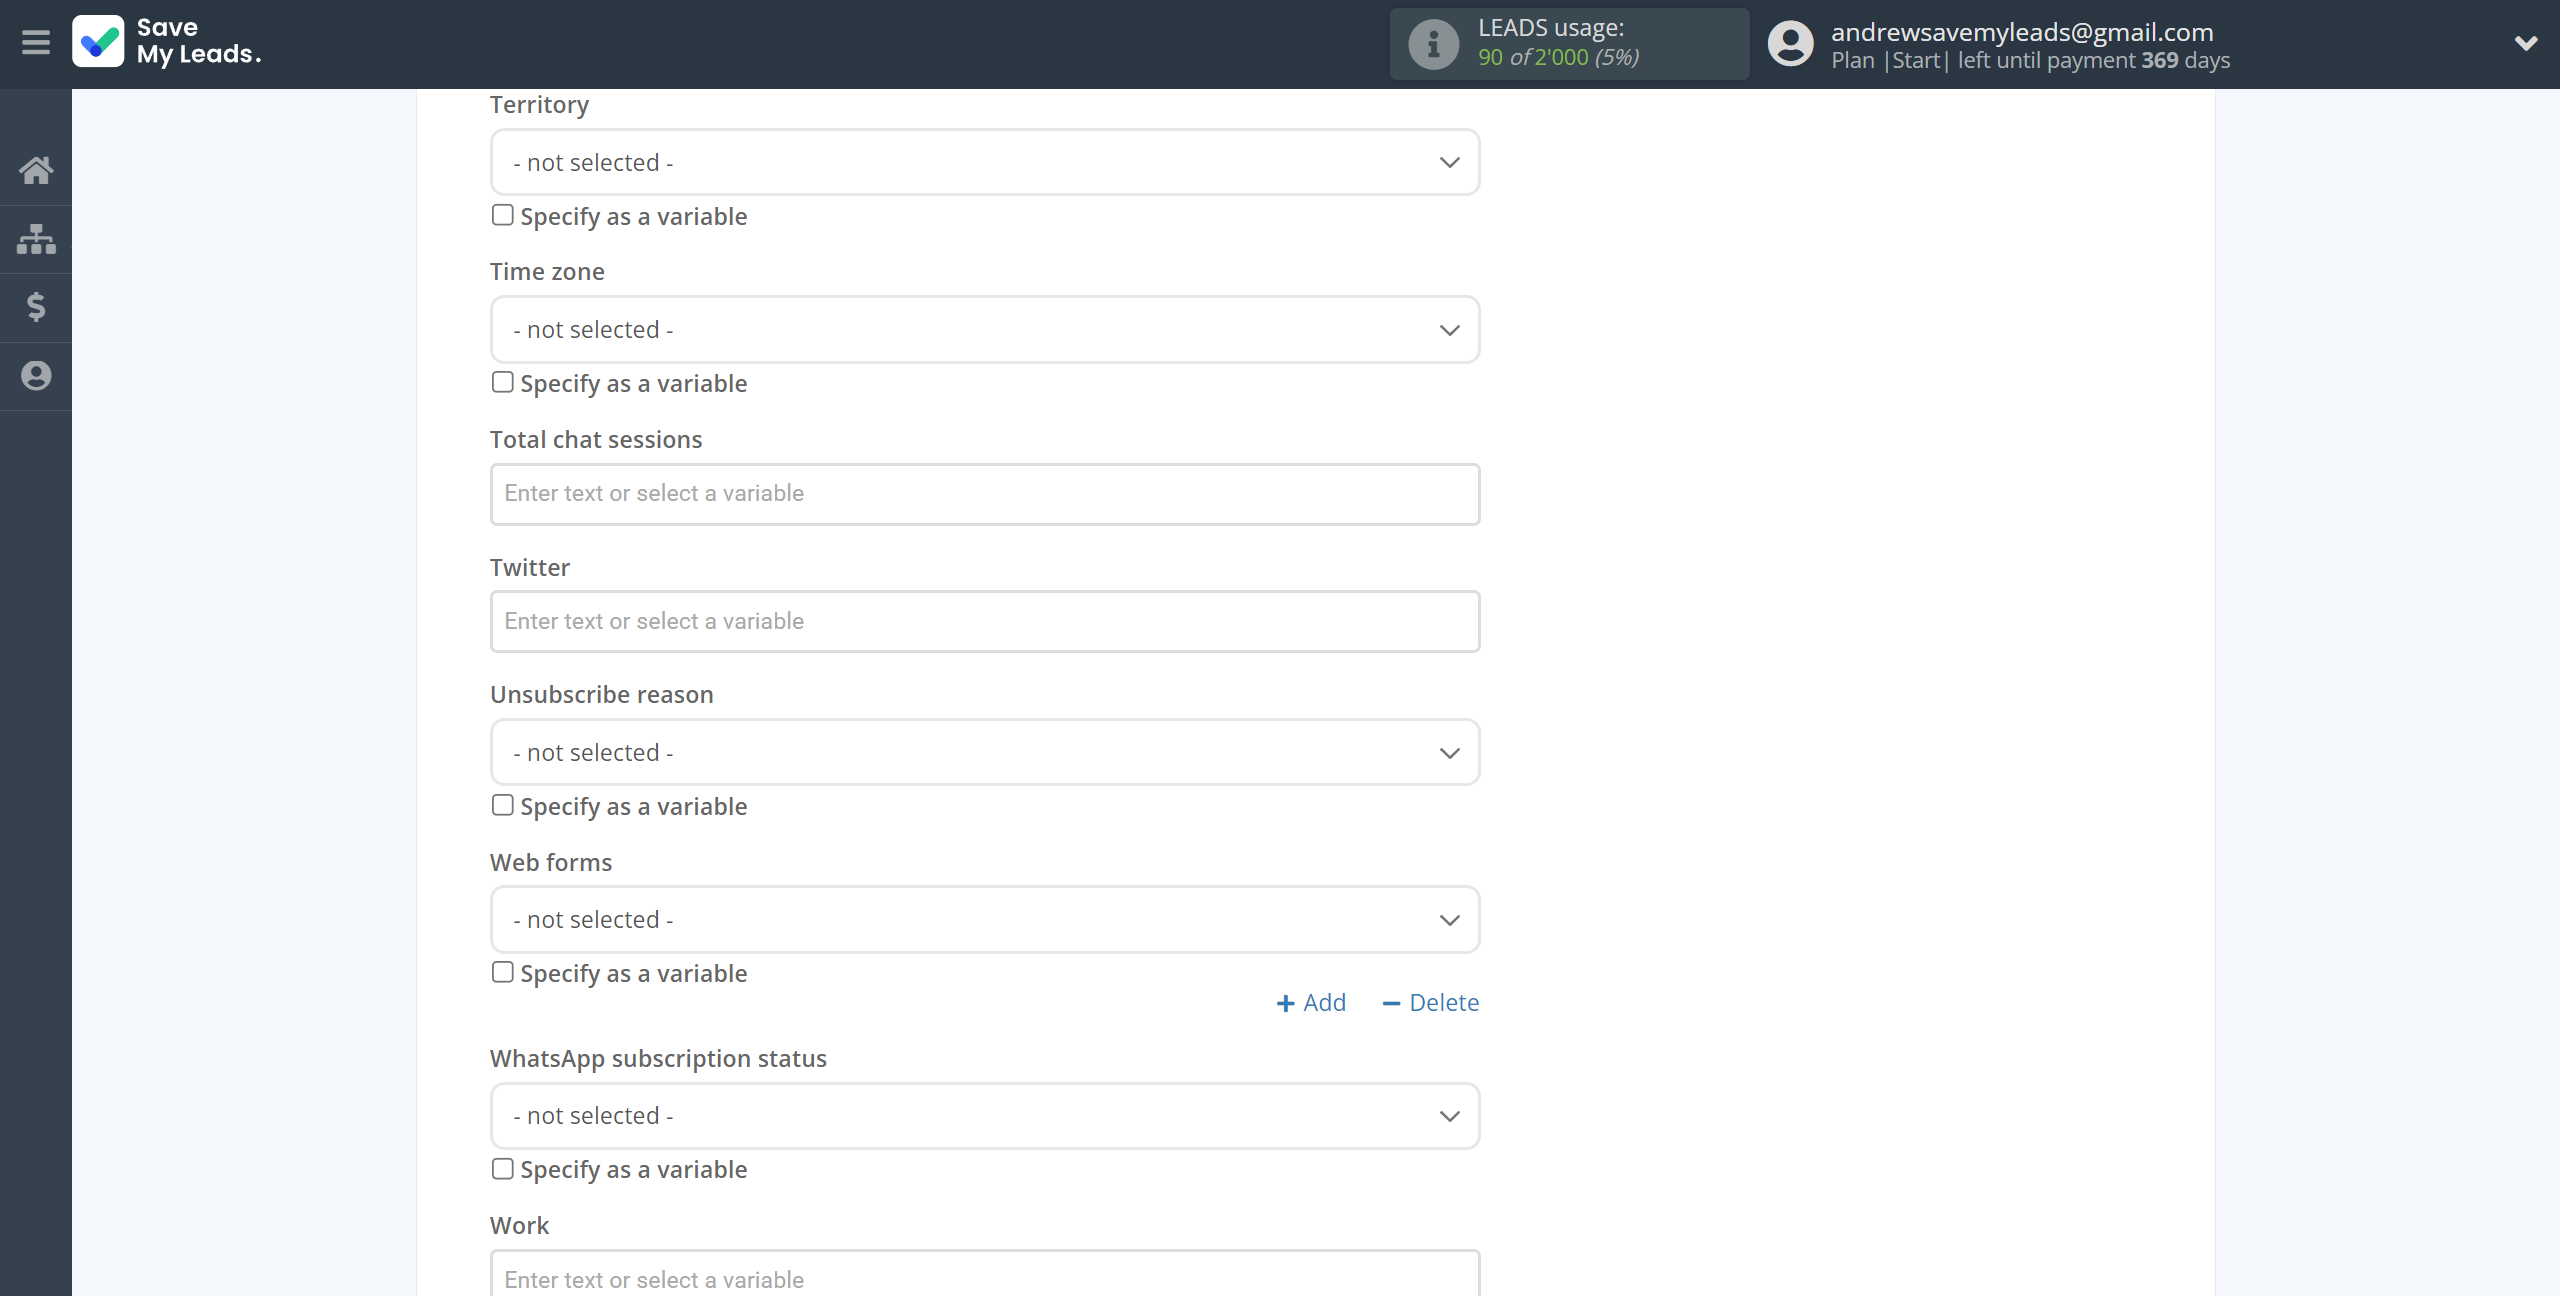Select the Plan Start account tab area
Image resolution: width=2560 pixels, height=1296 pixels.
[2148, 45]
